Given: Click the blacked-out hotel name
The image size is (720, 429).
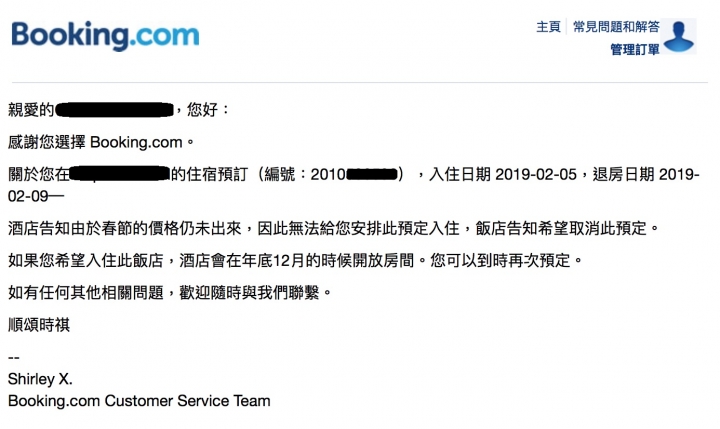Looking at the screenshot, I should (120, 174).
